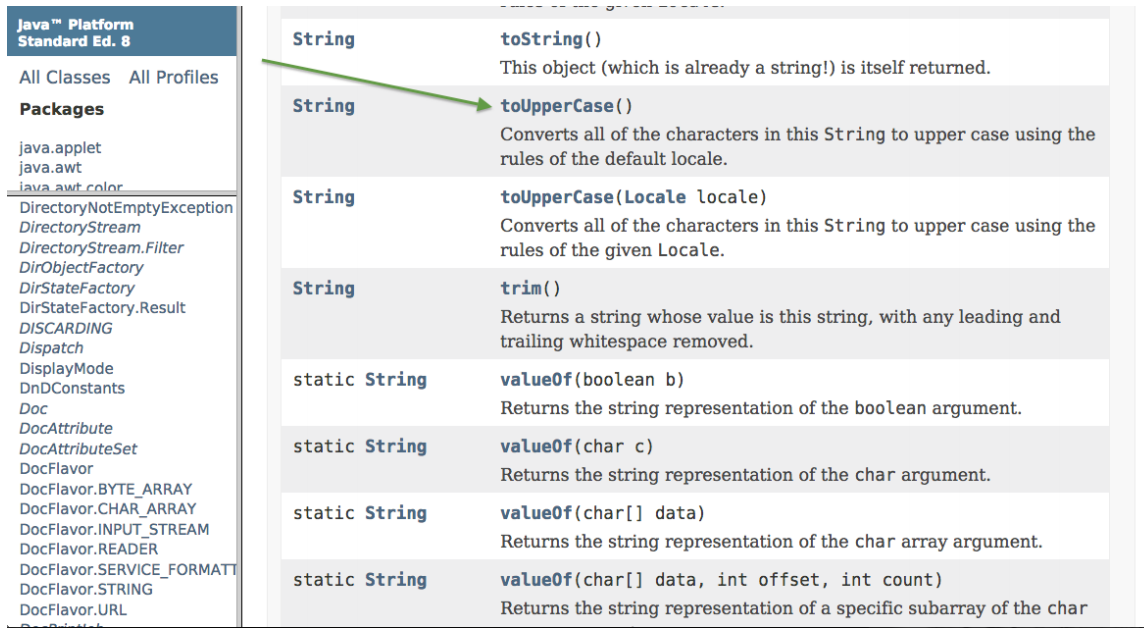Viewport: 1144px width, 640px height.
Task: Click the DirObjectFactory class link
Action: coord(81,268)
